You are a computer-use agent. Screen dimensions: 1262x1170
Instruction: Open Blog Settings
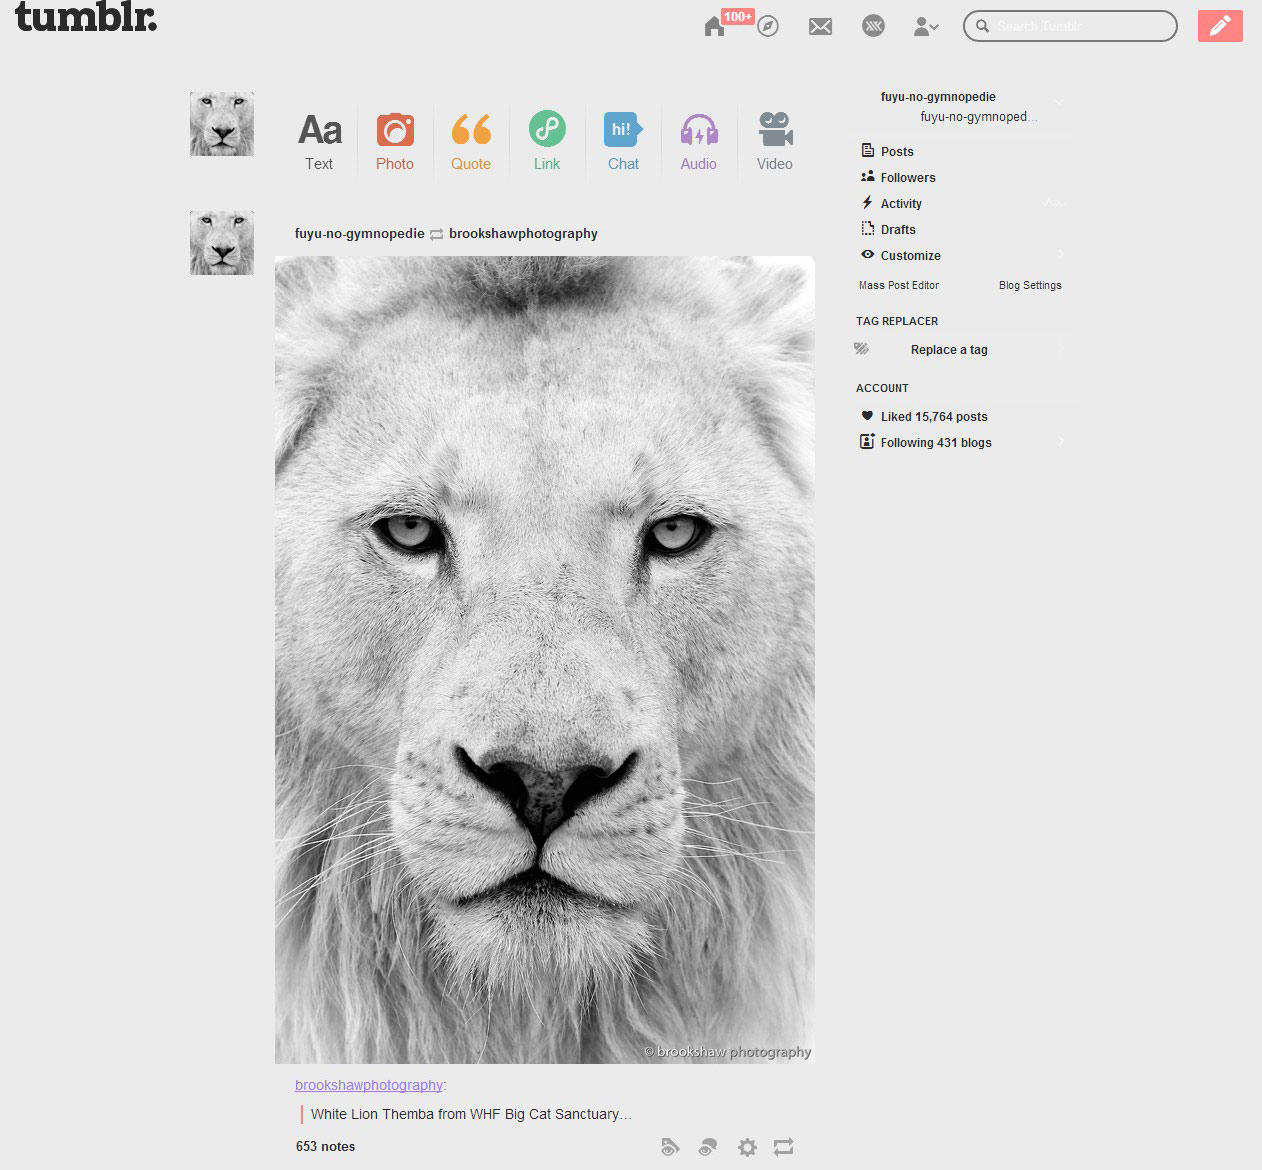[1030, 285]
